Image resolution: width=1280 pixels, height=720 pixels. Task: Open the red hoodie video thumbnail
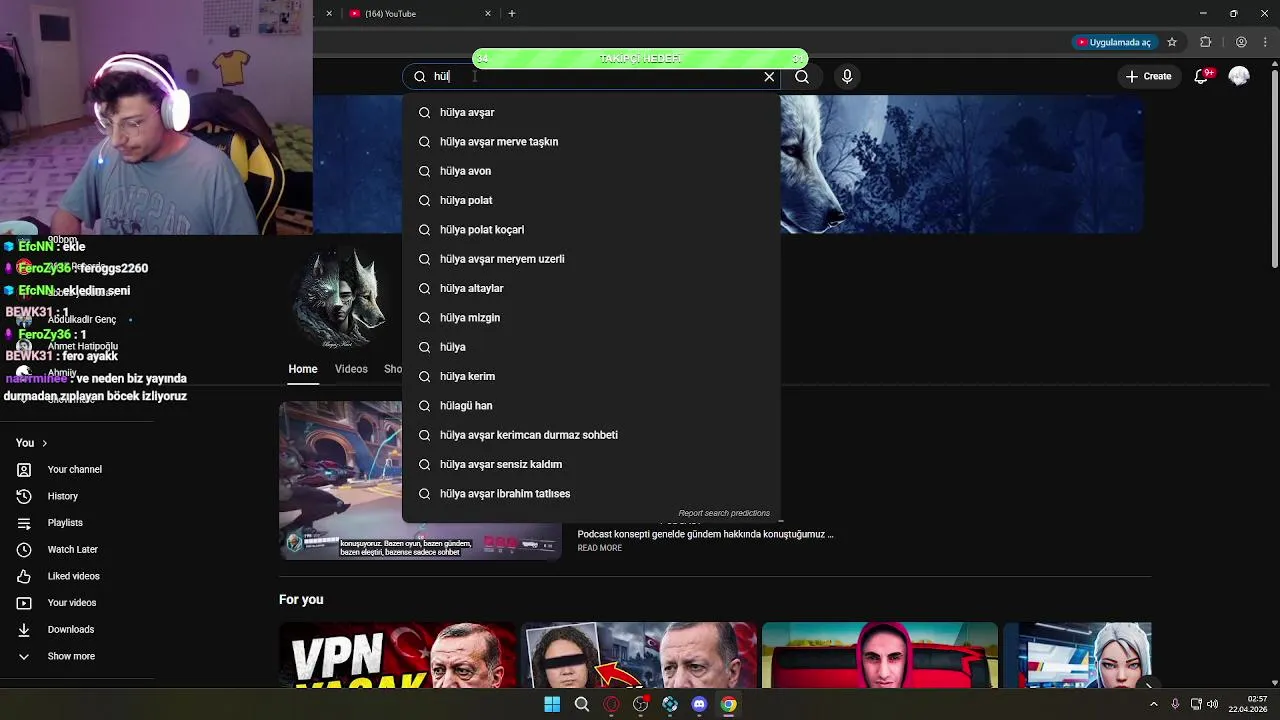(880, 655)
